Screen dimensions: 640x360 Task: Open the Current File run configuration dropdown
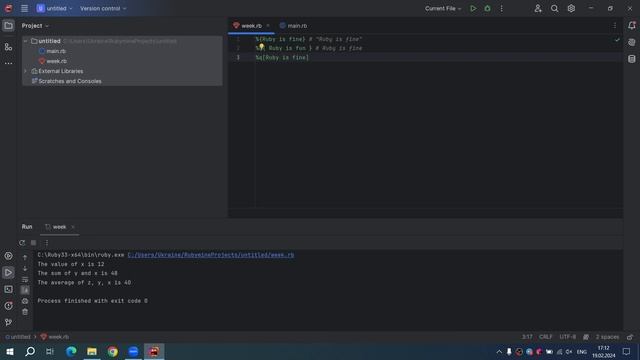coord(443,8)
